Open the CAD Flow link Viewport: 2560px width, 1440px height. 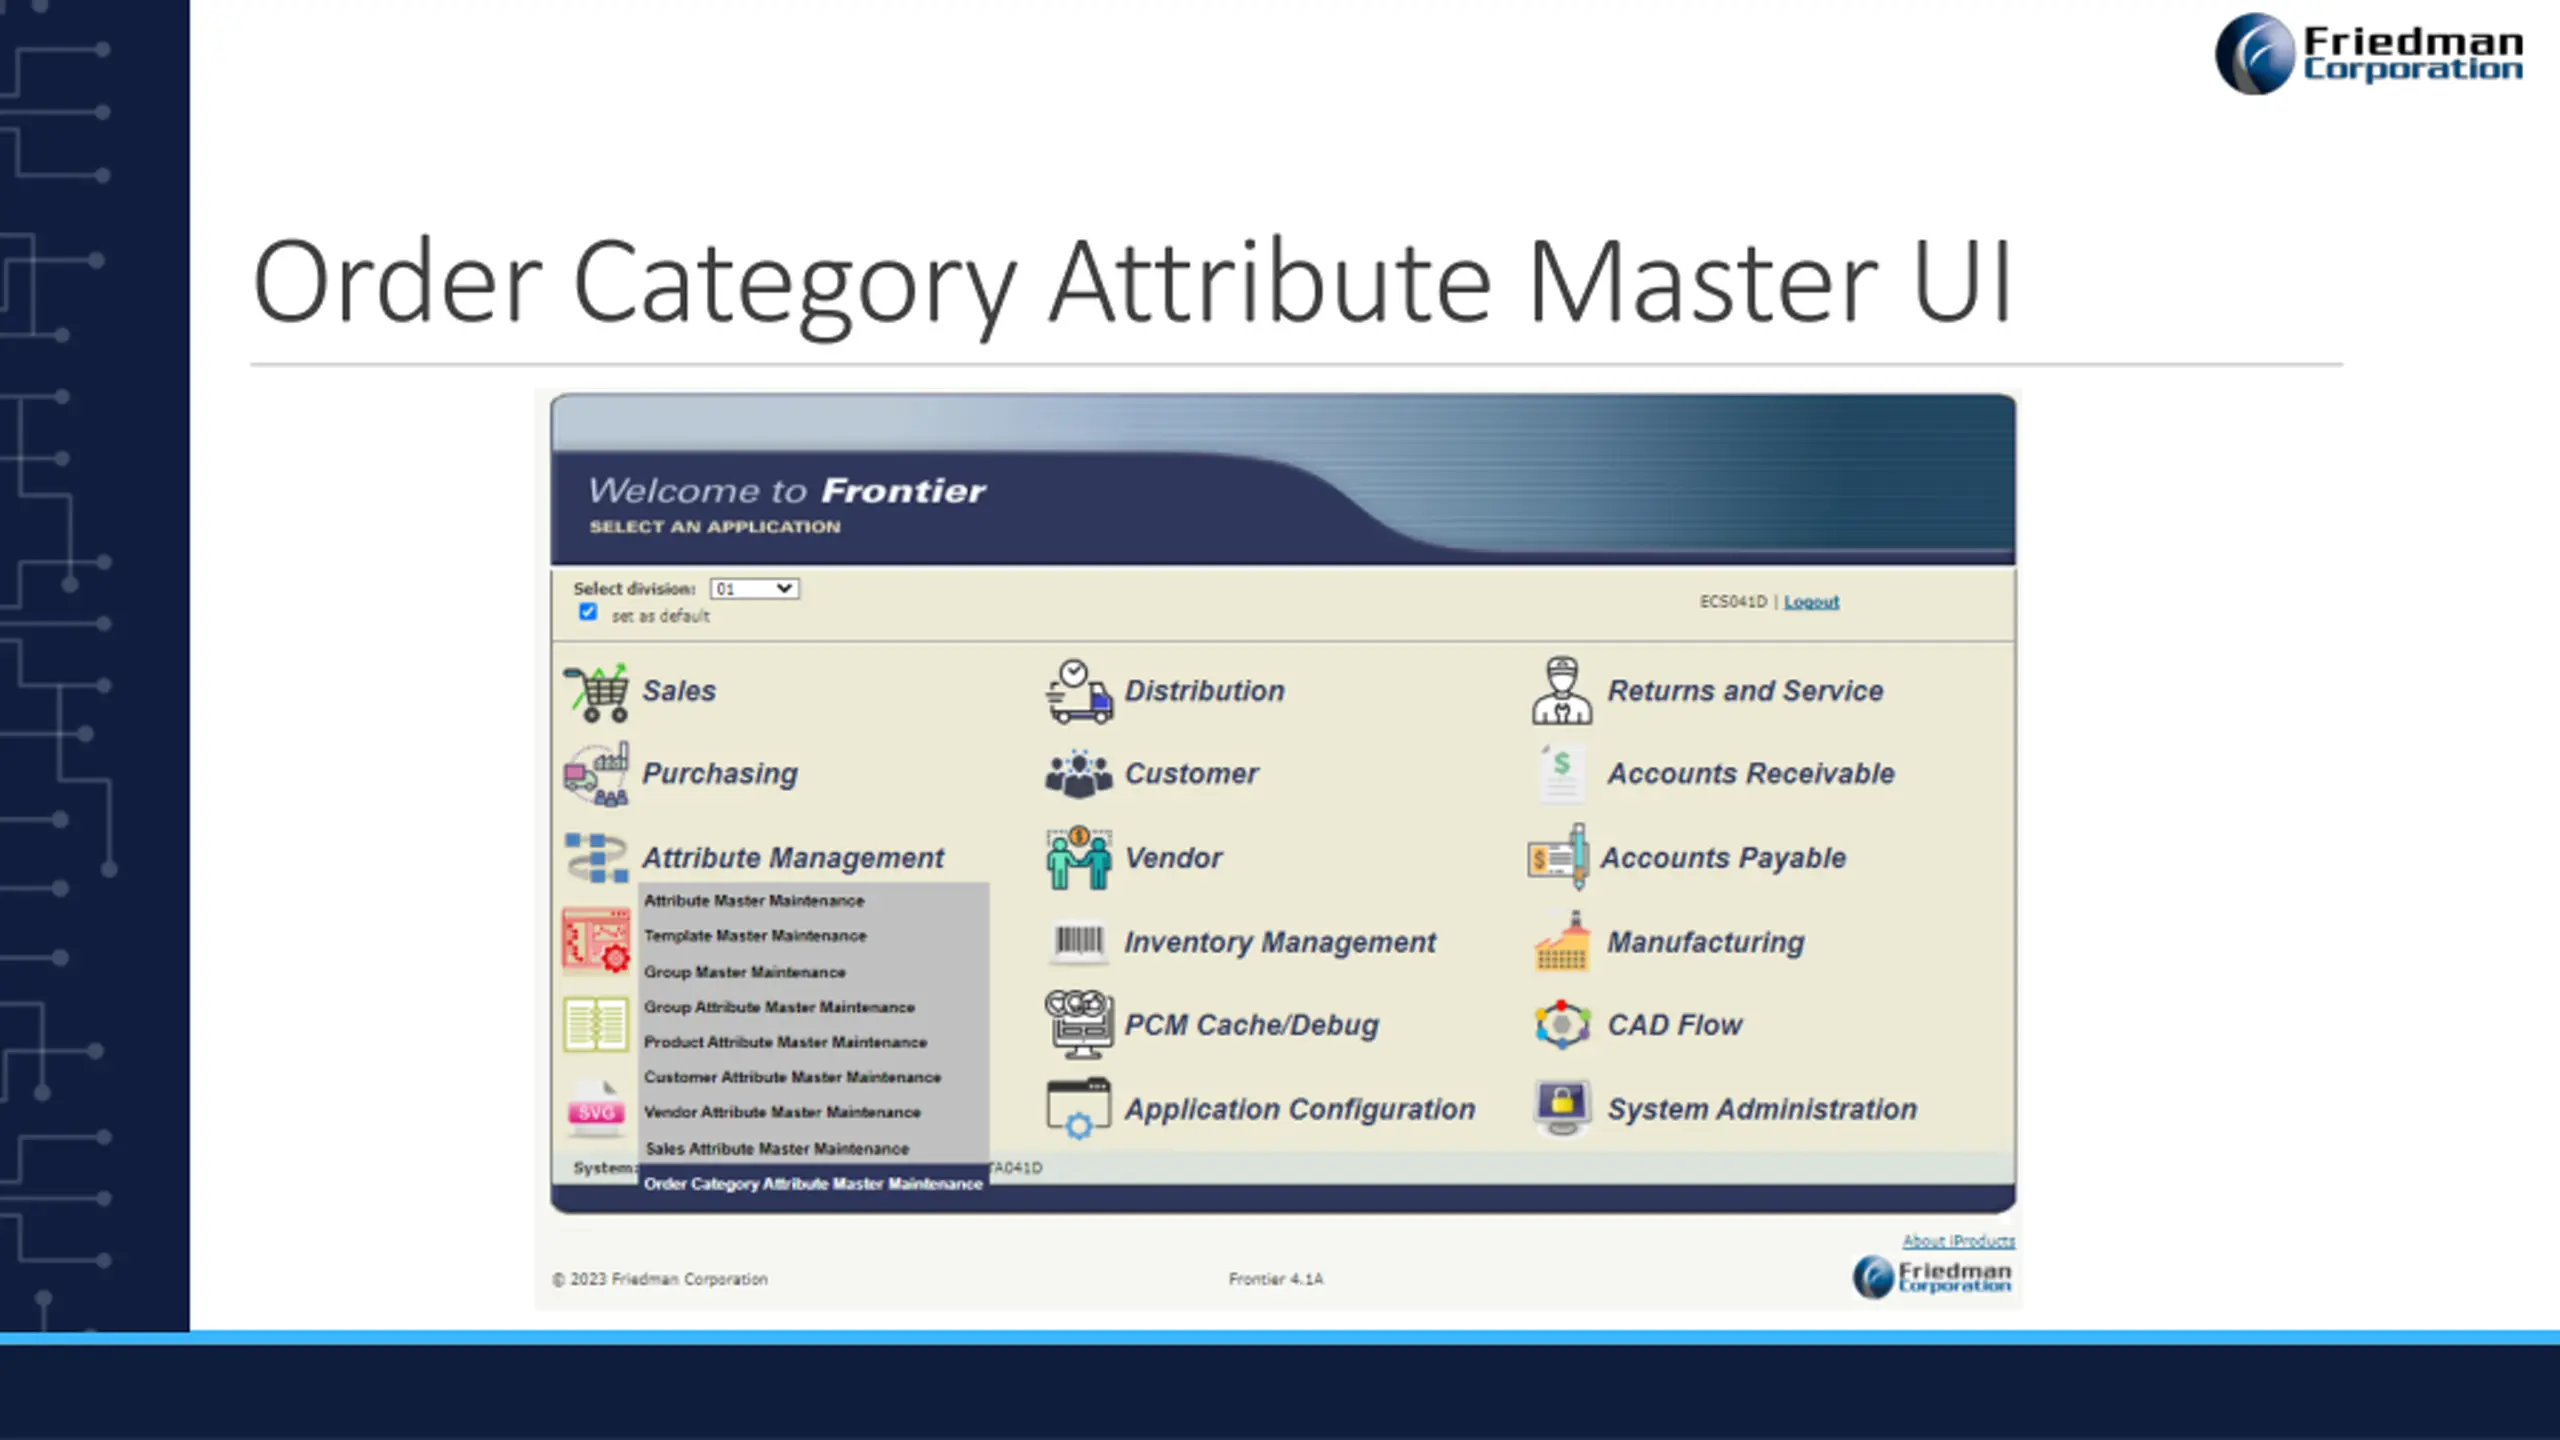1675,1025
